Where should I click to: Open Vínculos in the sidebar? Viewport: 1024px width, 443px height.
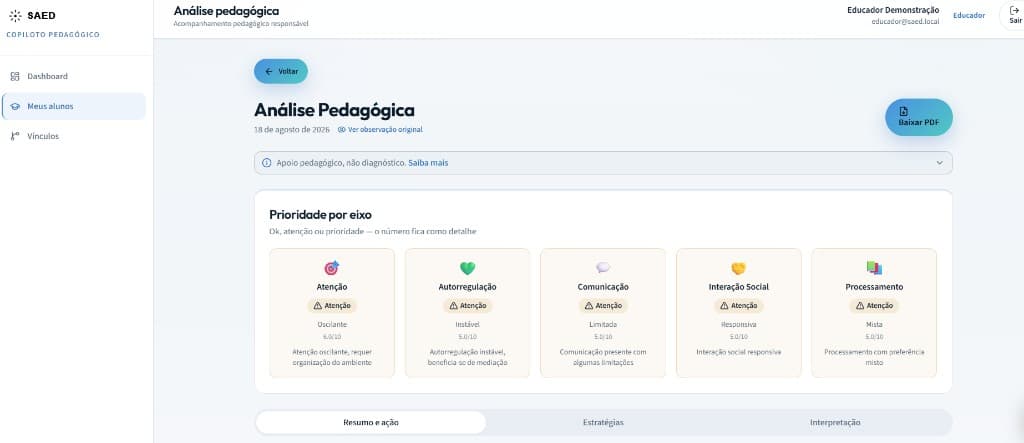74,137
